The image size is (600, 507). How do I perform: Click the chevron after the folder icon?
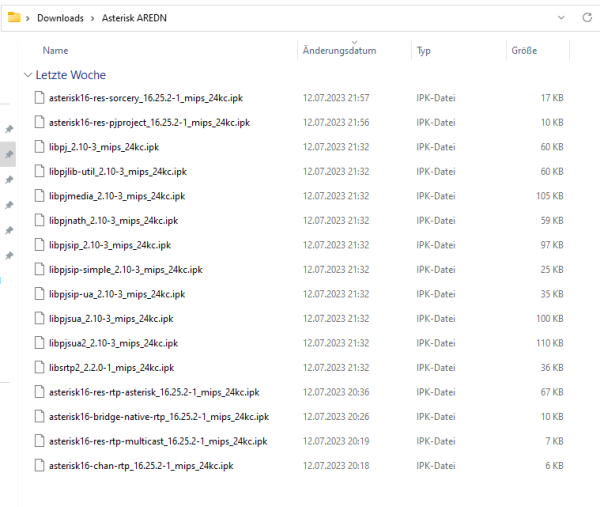(x=28, y=18)
